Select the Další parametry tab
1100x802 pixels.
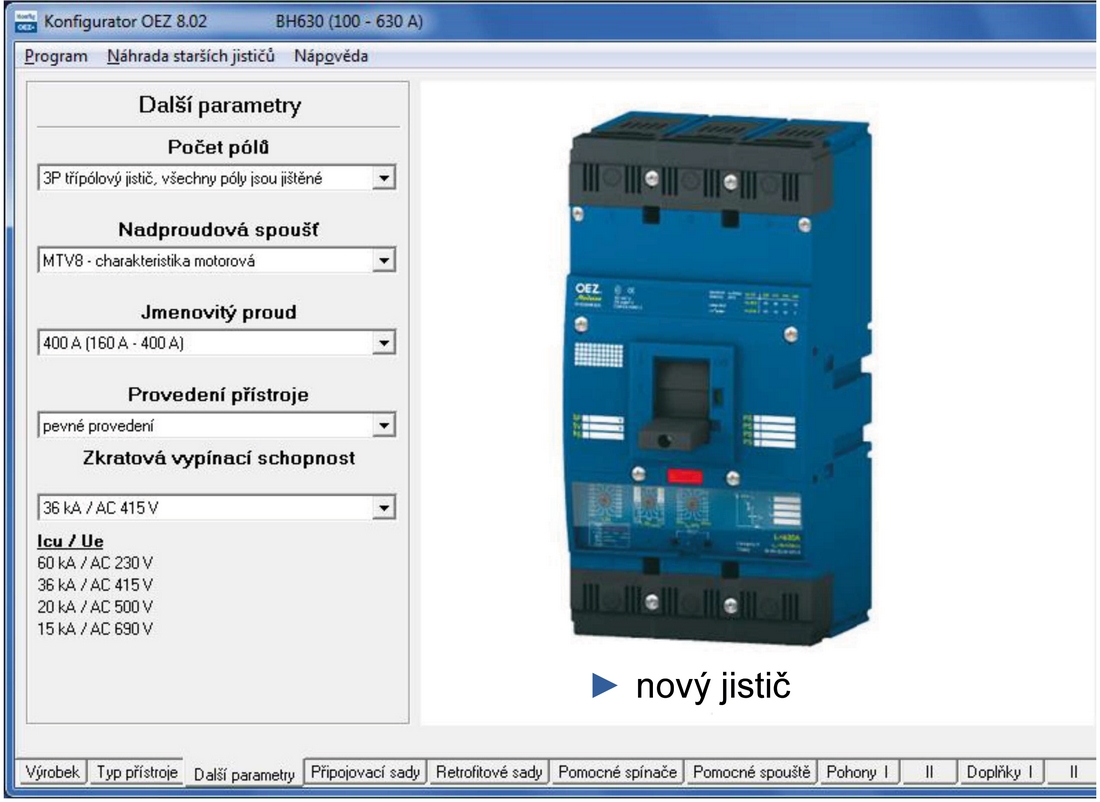[244, 774]
